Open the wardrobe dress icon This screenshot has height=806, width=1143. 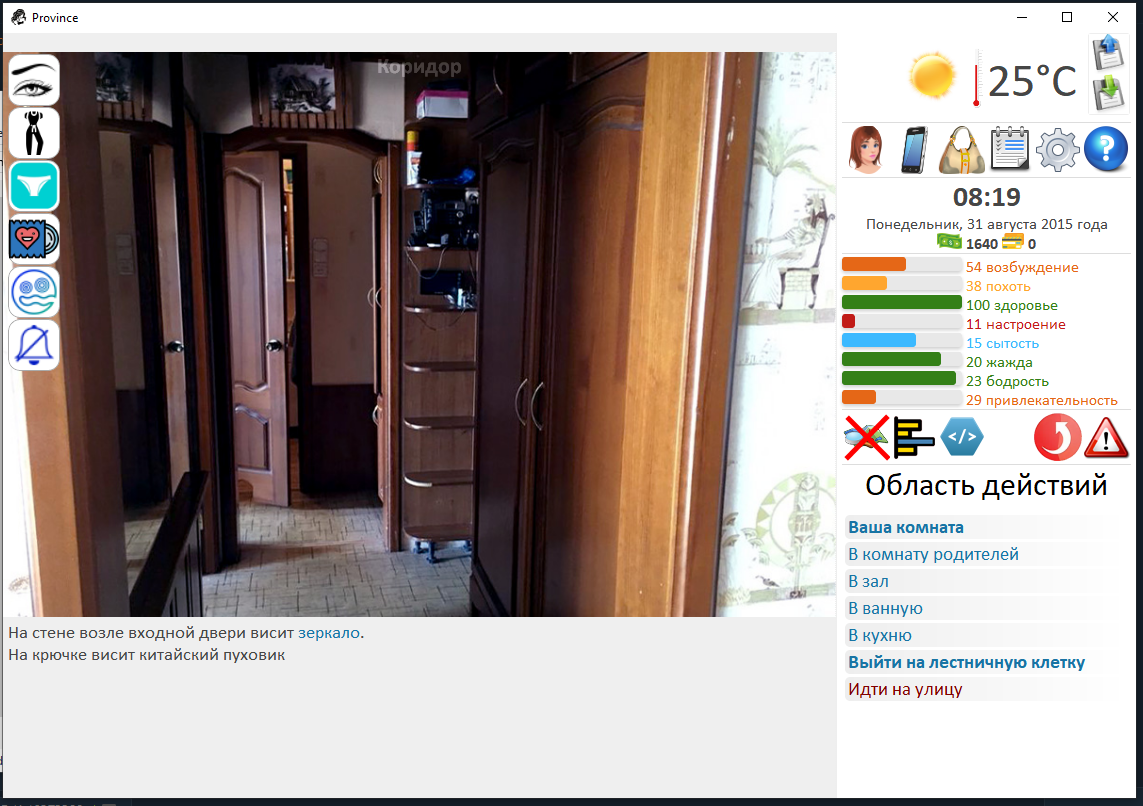(x=34, y=133)
